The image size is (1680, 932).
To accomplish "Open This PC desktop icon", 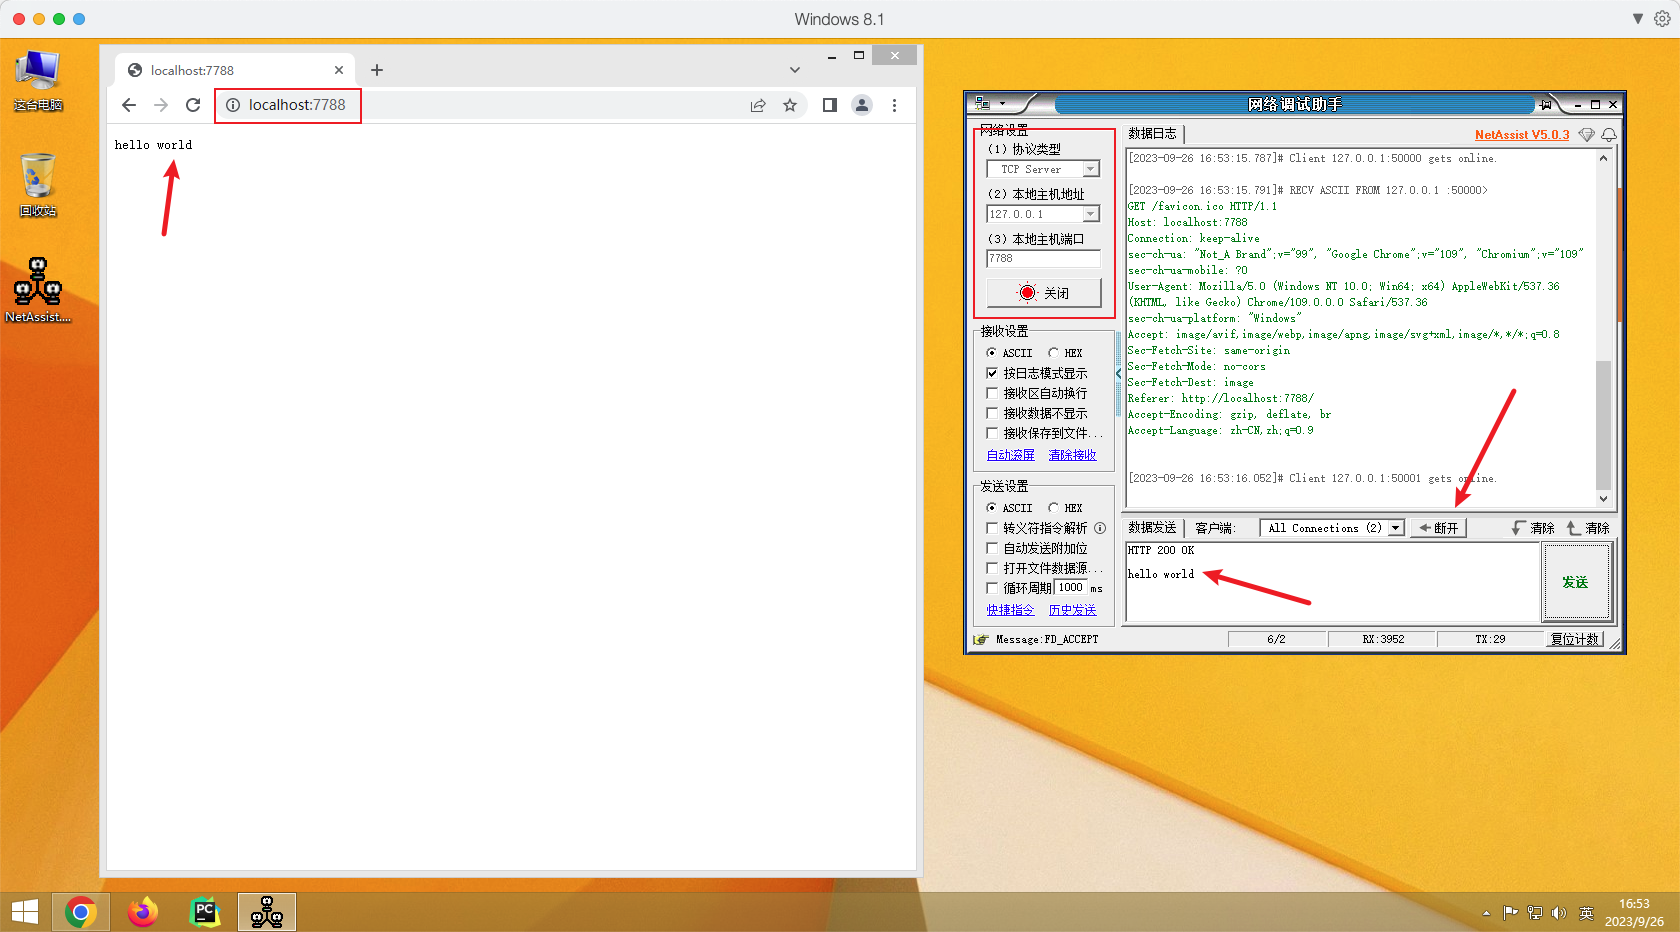I will coord(38,80).
